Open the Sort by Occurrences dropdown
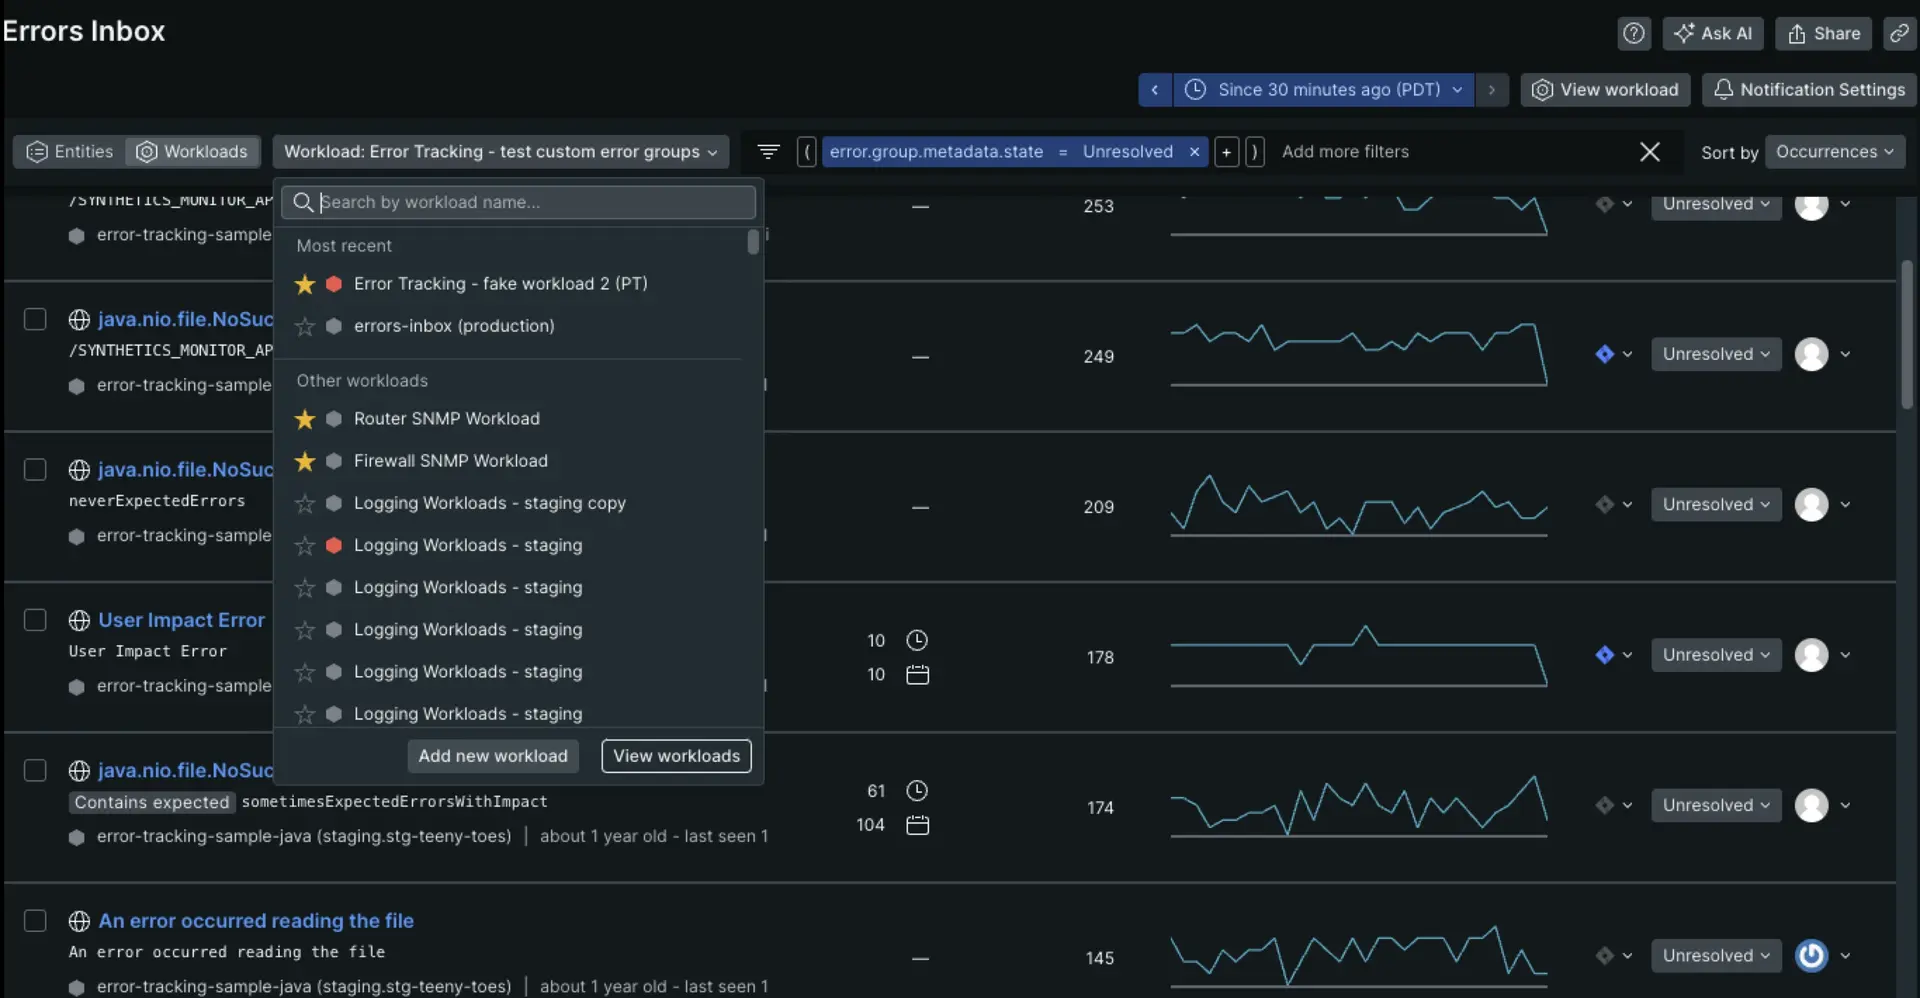Image resolution: width=1920 pixels, height=998 pixels. [1834, 151]
